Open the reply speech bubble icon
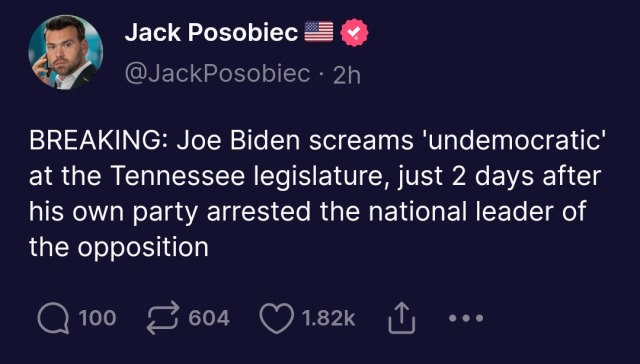 pos(53,318)
